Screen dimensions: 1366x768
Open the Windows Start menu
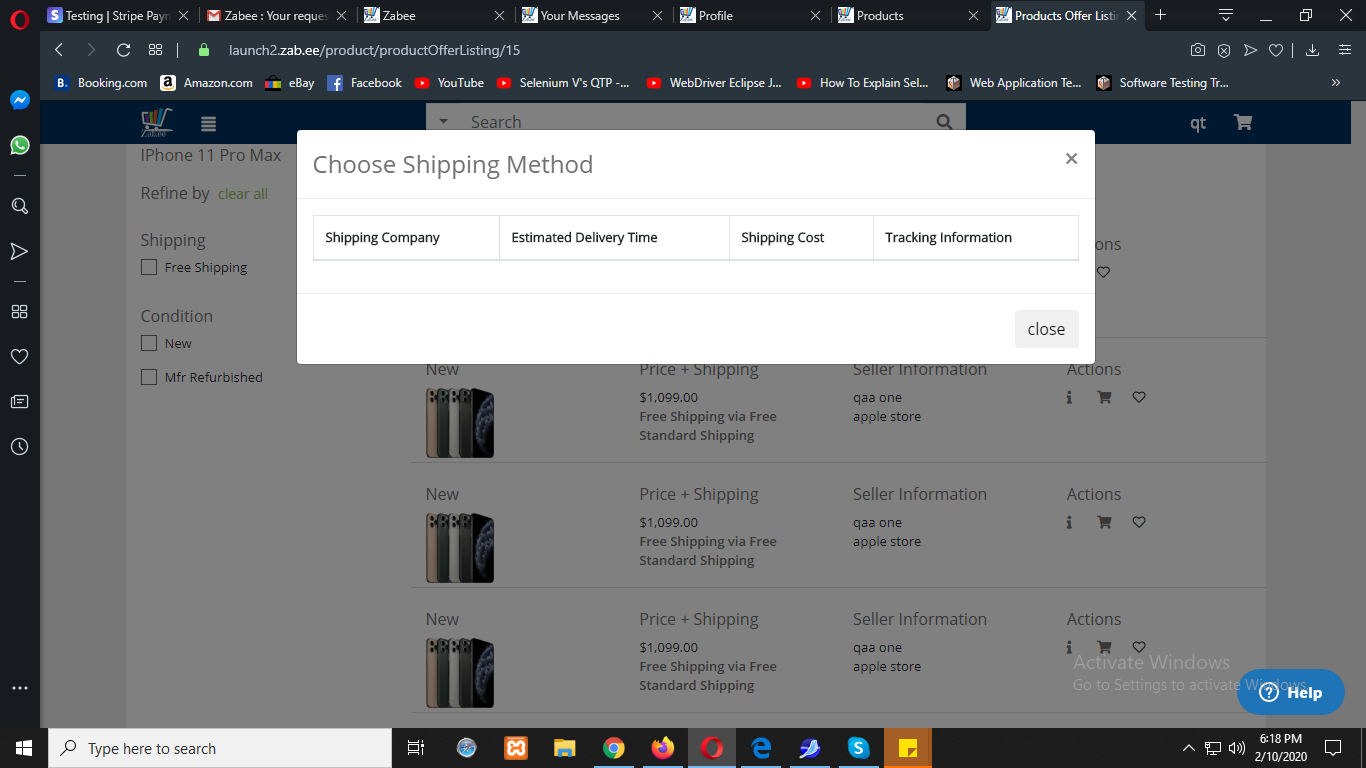click(24, 747)
